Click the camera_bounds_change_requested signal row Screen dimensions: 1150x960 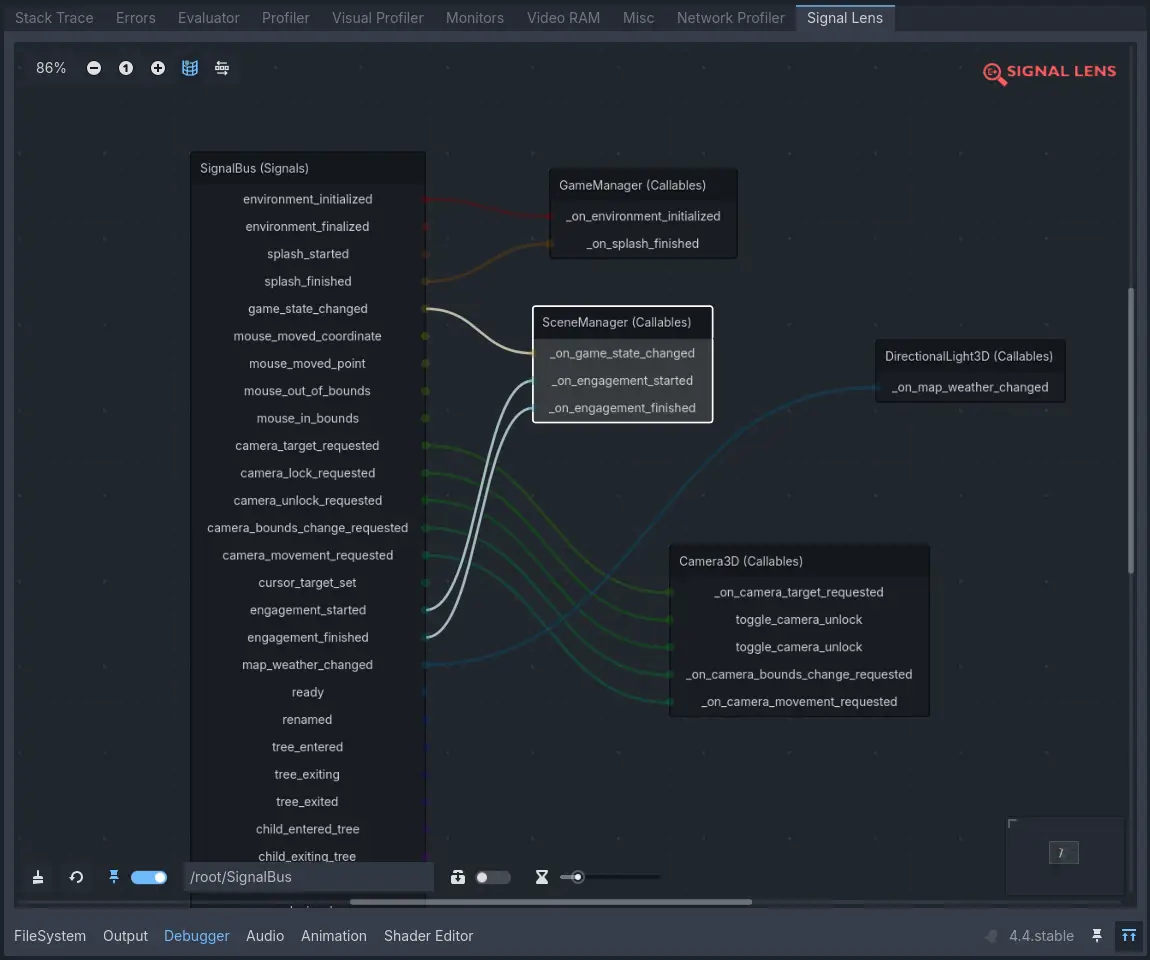308,528
